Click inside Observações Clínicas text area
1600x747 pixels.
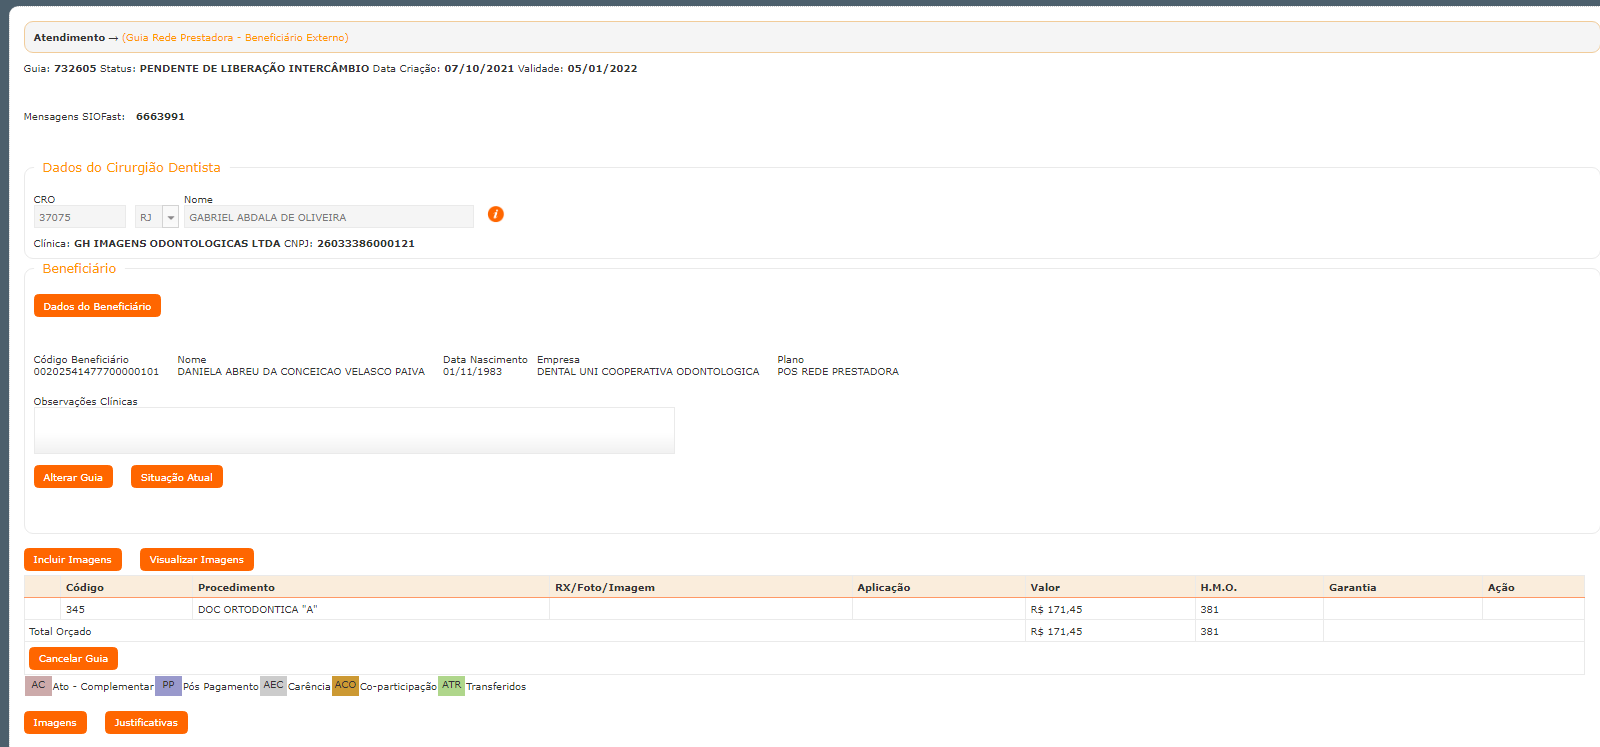pyautogui.click(x=354, y=430)
